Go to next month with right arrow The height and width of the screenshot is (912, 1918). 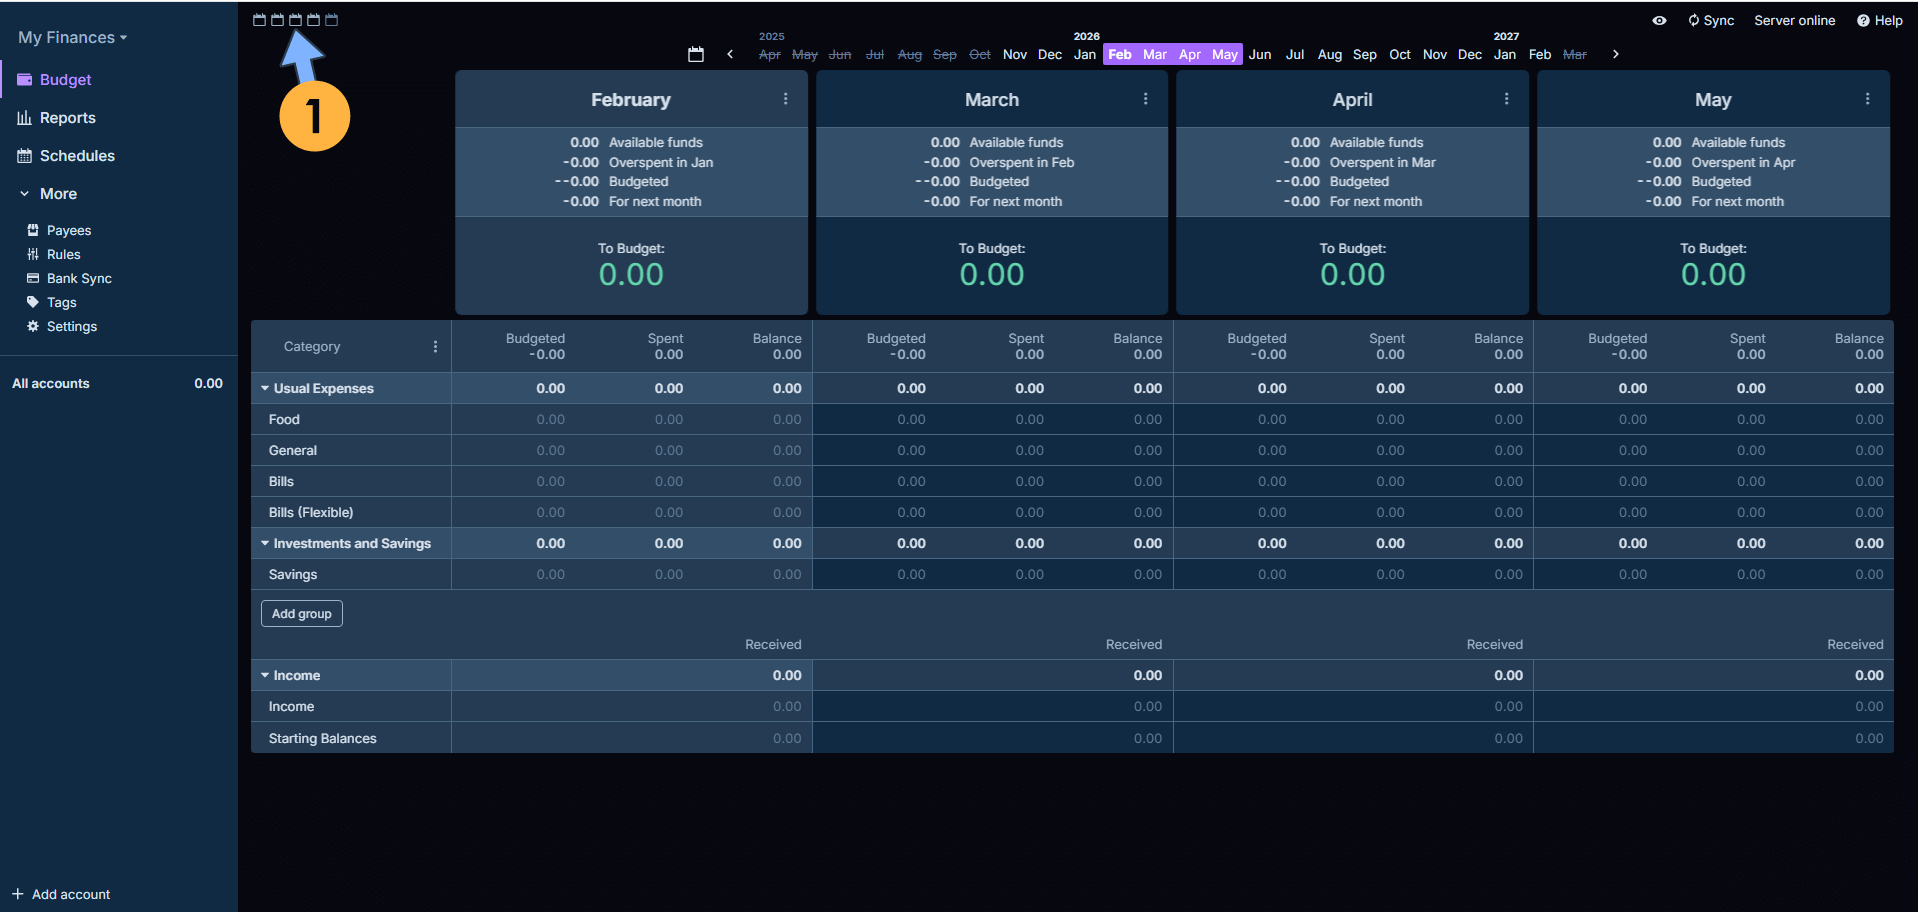pyautogui.click(x=1615, y=54)
